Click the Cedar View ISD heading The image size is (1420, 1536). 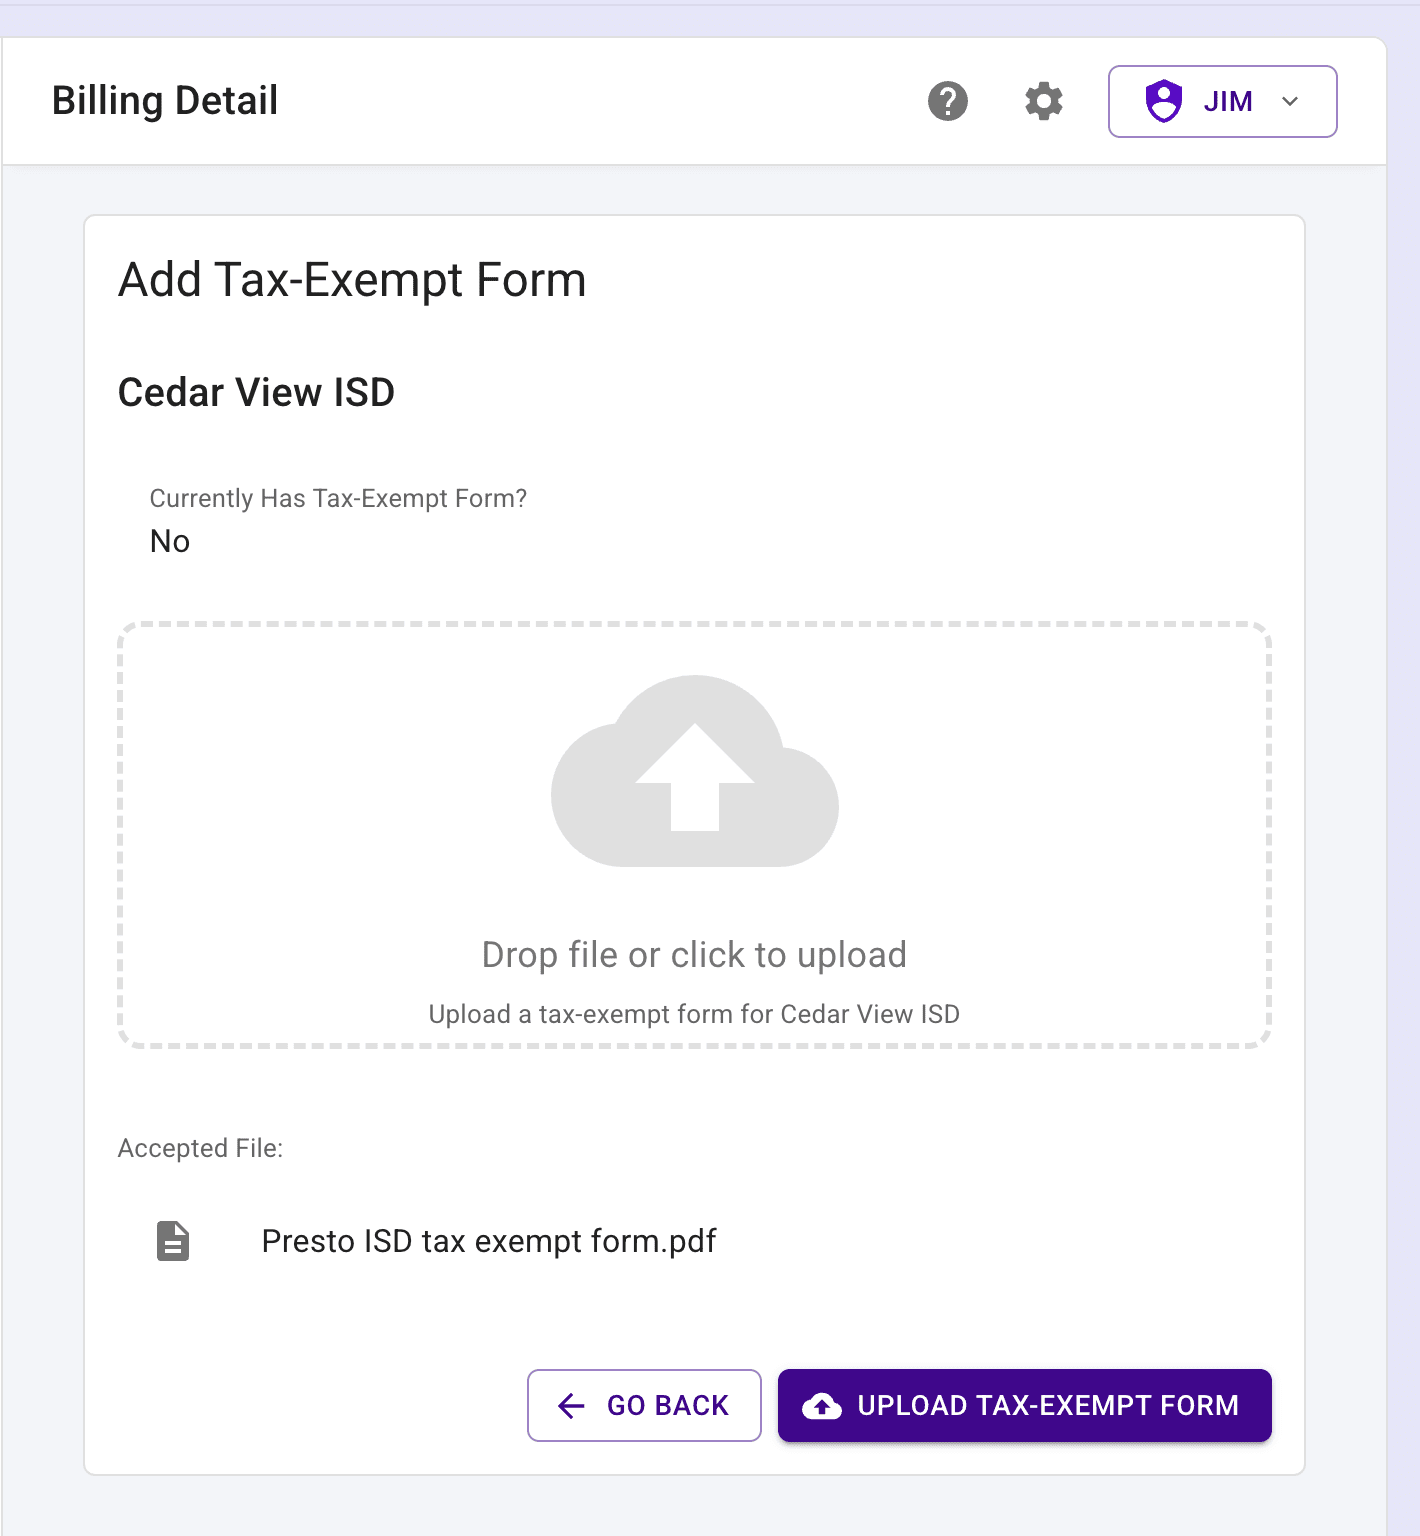pyautogui.click(x=256, y=392)
